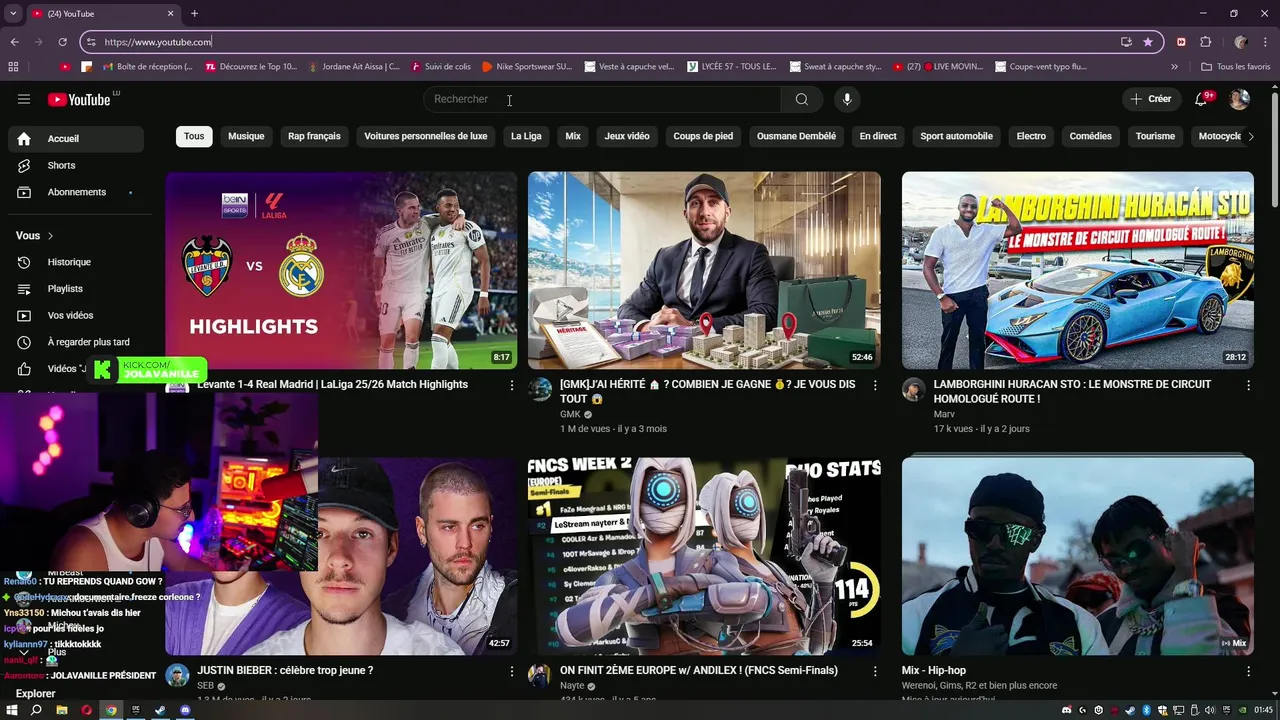This screenshot has width=1280, height=720.
Task: Select the Rap français filter chip
Action: tap(314, 136)
